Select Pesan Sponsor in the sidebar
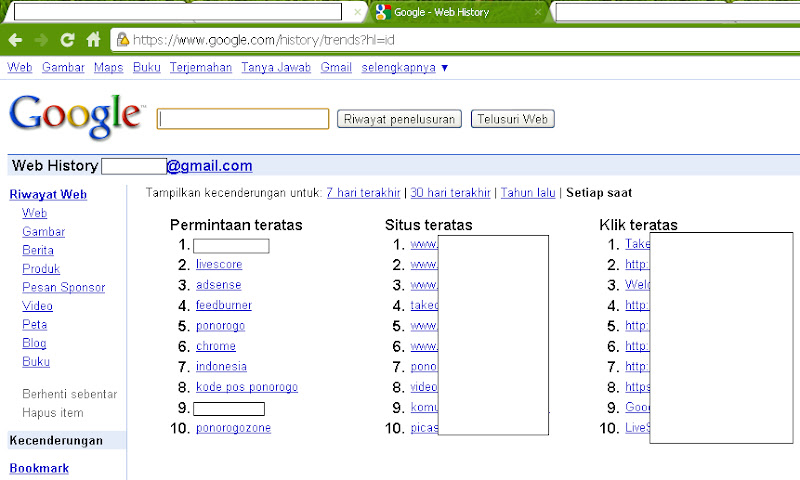 click(64, 287)
